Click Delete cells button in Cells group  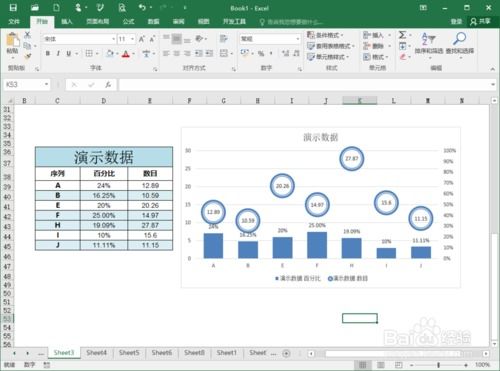tap(377, 46)
